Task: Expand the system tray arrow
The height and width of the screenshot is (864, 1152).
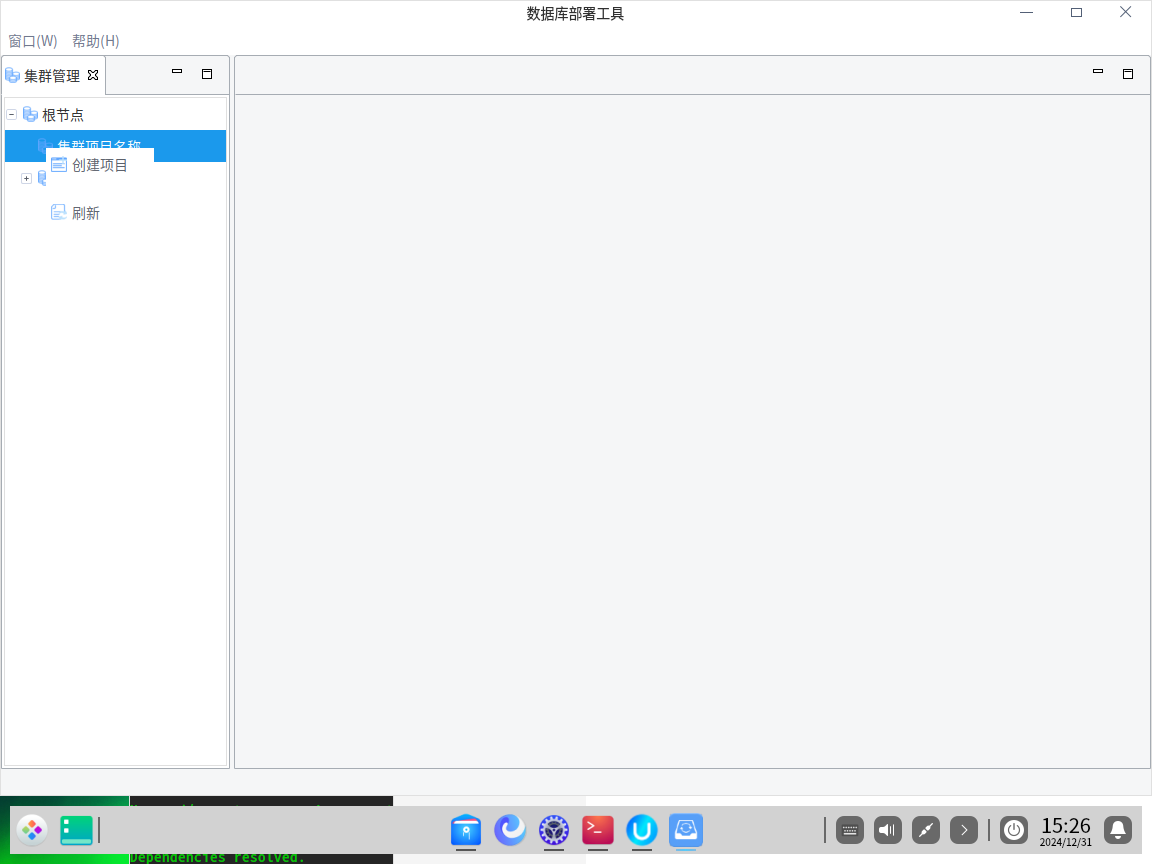Action: [964, 830]
